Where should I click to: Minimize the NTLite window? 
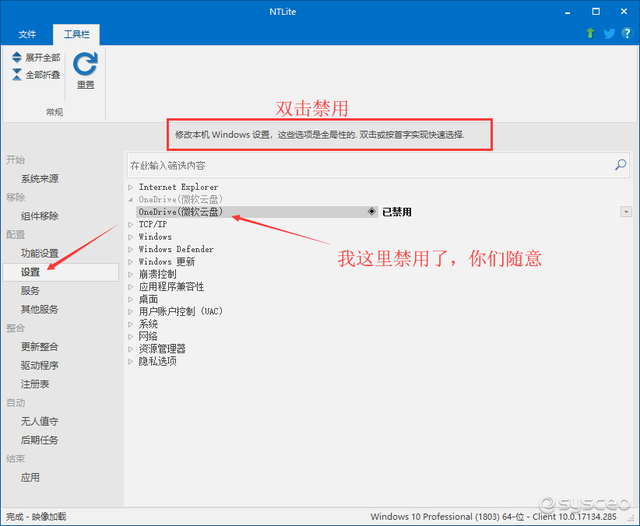(x=567, y=12)
